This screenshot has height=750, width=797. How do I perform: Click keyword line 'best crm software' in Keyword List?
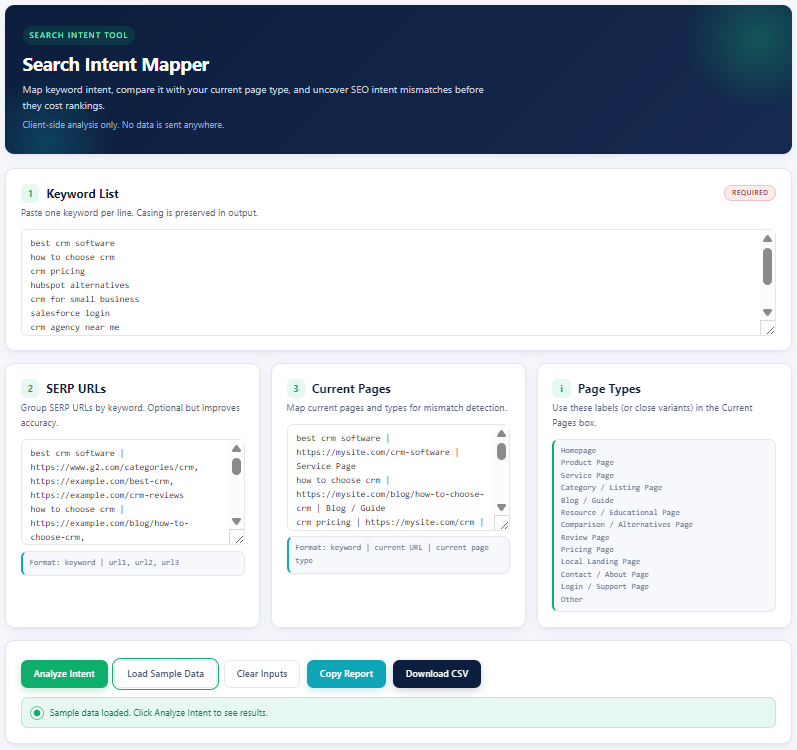click(x=73, y=243)
